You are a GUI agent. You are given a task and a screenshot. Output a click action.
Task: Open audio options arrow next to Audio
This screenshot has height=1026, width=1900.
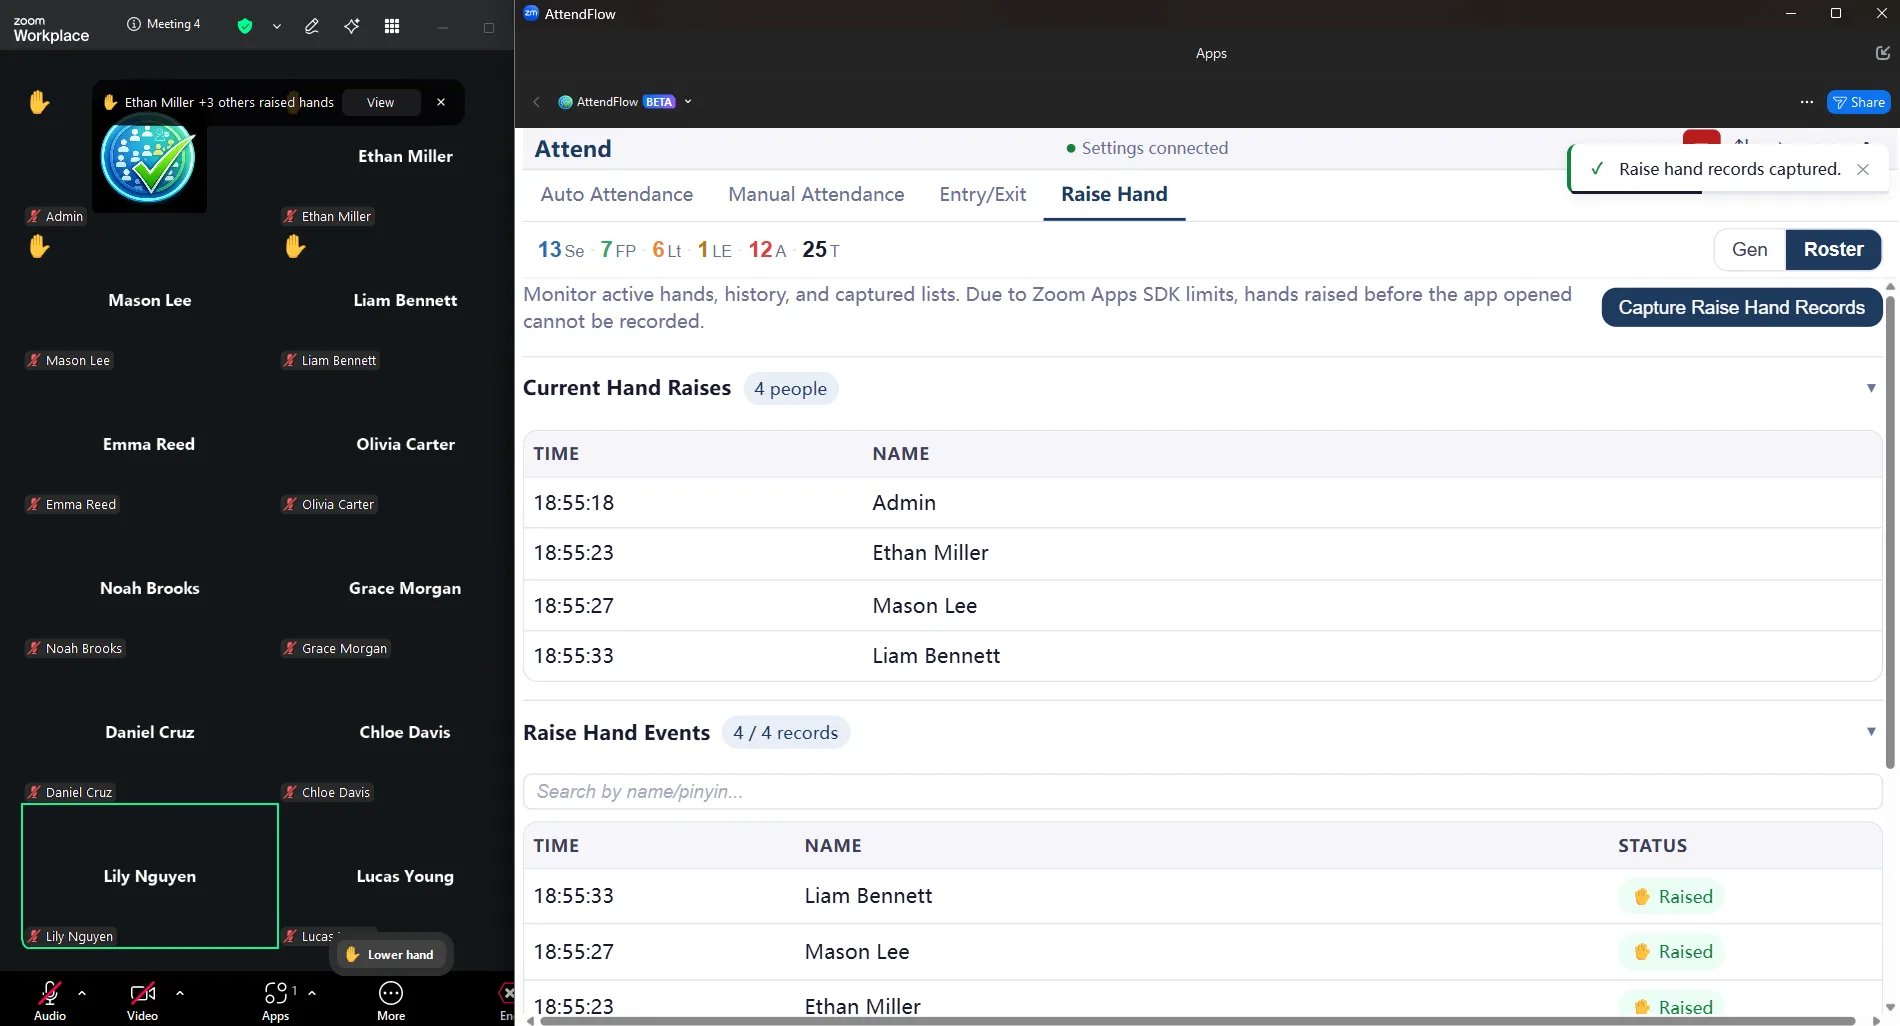pyautogui.click(x=82, y=993)
